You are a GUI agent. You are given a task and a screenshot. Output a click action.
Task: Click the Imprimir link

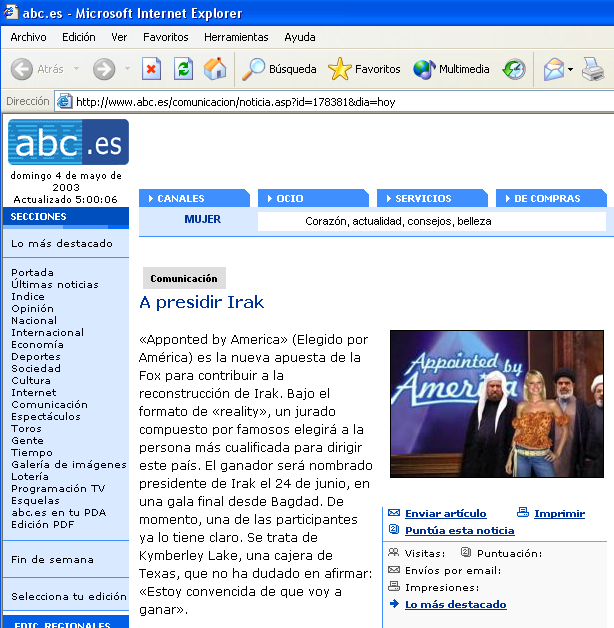point(560,513)
